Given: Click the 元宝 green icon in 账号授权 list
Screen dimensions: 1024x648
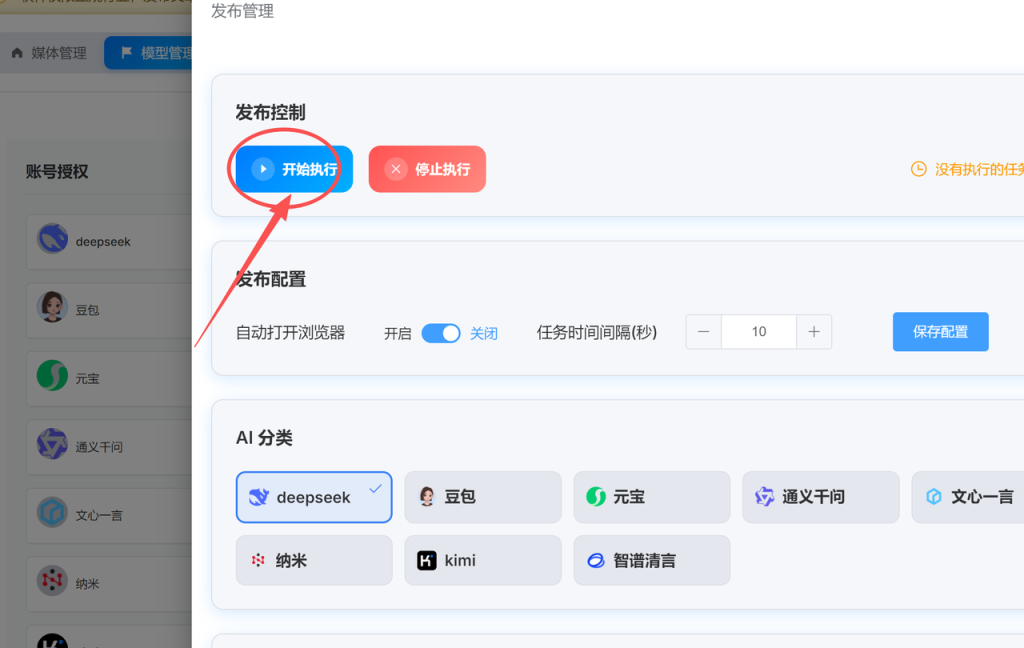Looking at the screenshot, I should pyautogui.click(x=52, y=376).
